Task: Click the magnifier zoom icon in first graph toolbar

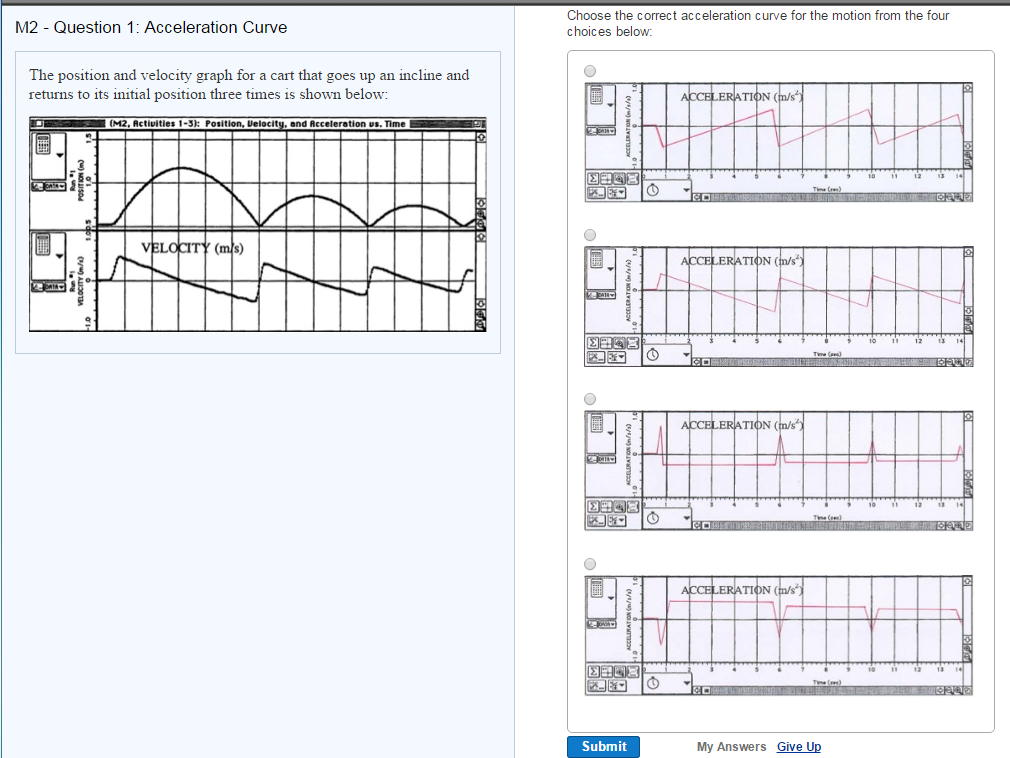Action: coord(620,178)
